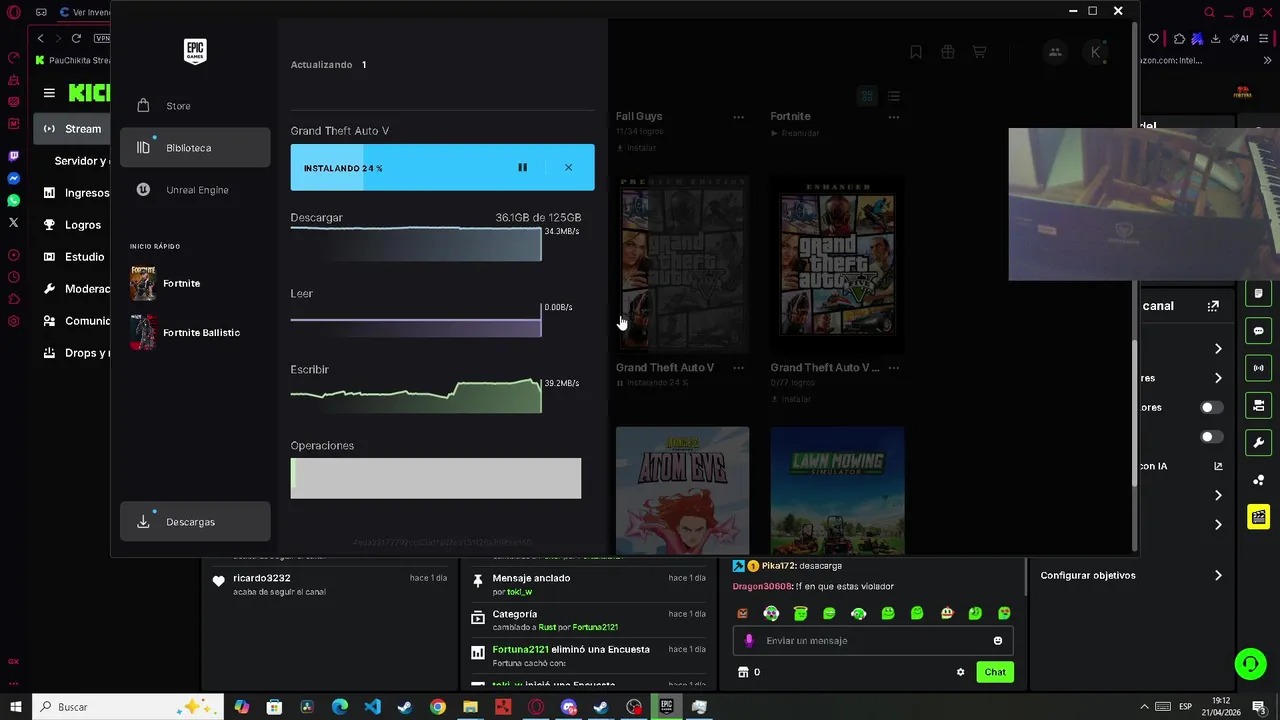Toggle the upper channel switch ending in 'ores'
Image resolution: width=1280 pixels, height=720 pixels.
tap(1211, 408)
